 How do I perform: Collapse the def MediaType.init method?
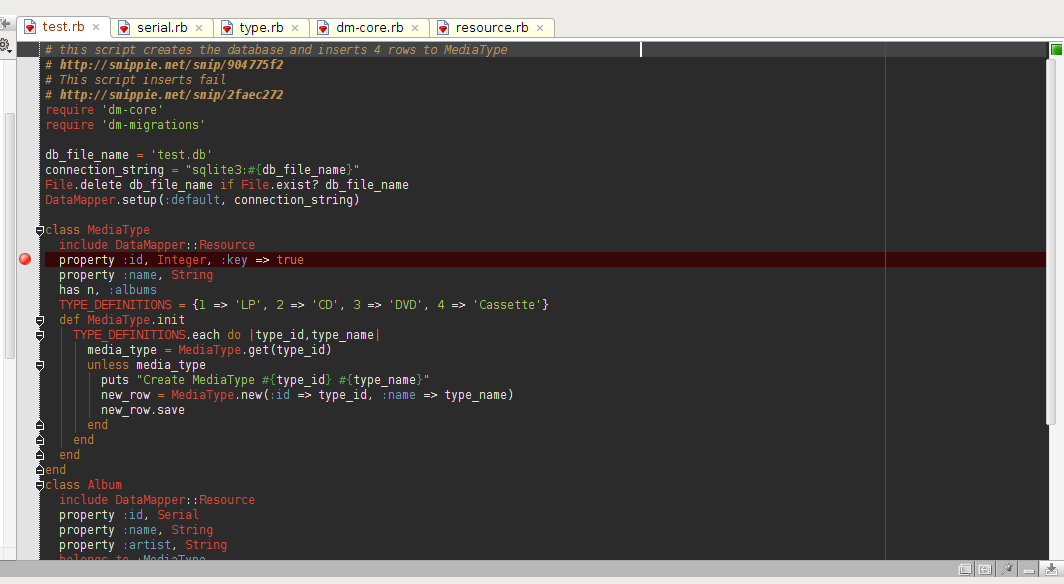tap(40, 320)
